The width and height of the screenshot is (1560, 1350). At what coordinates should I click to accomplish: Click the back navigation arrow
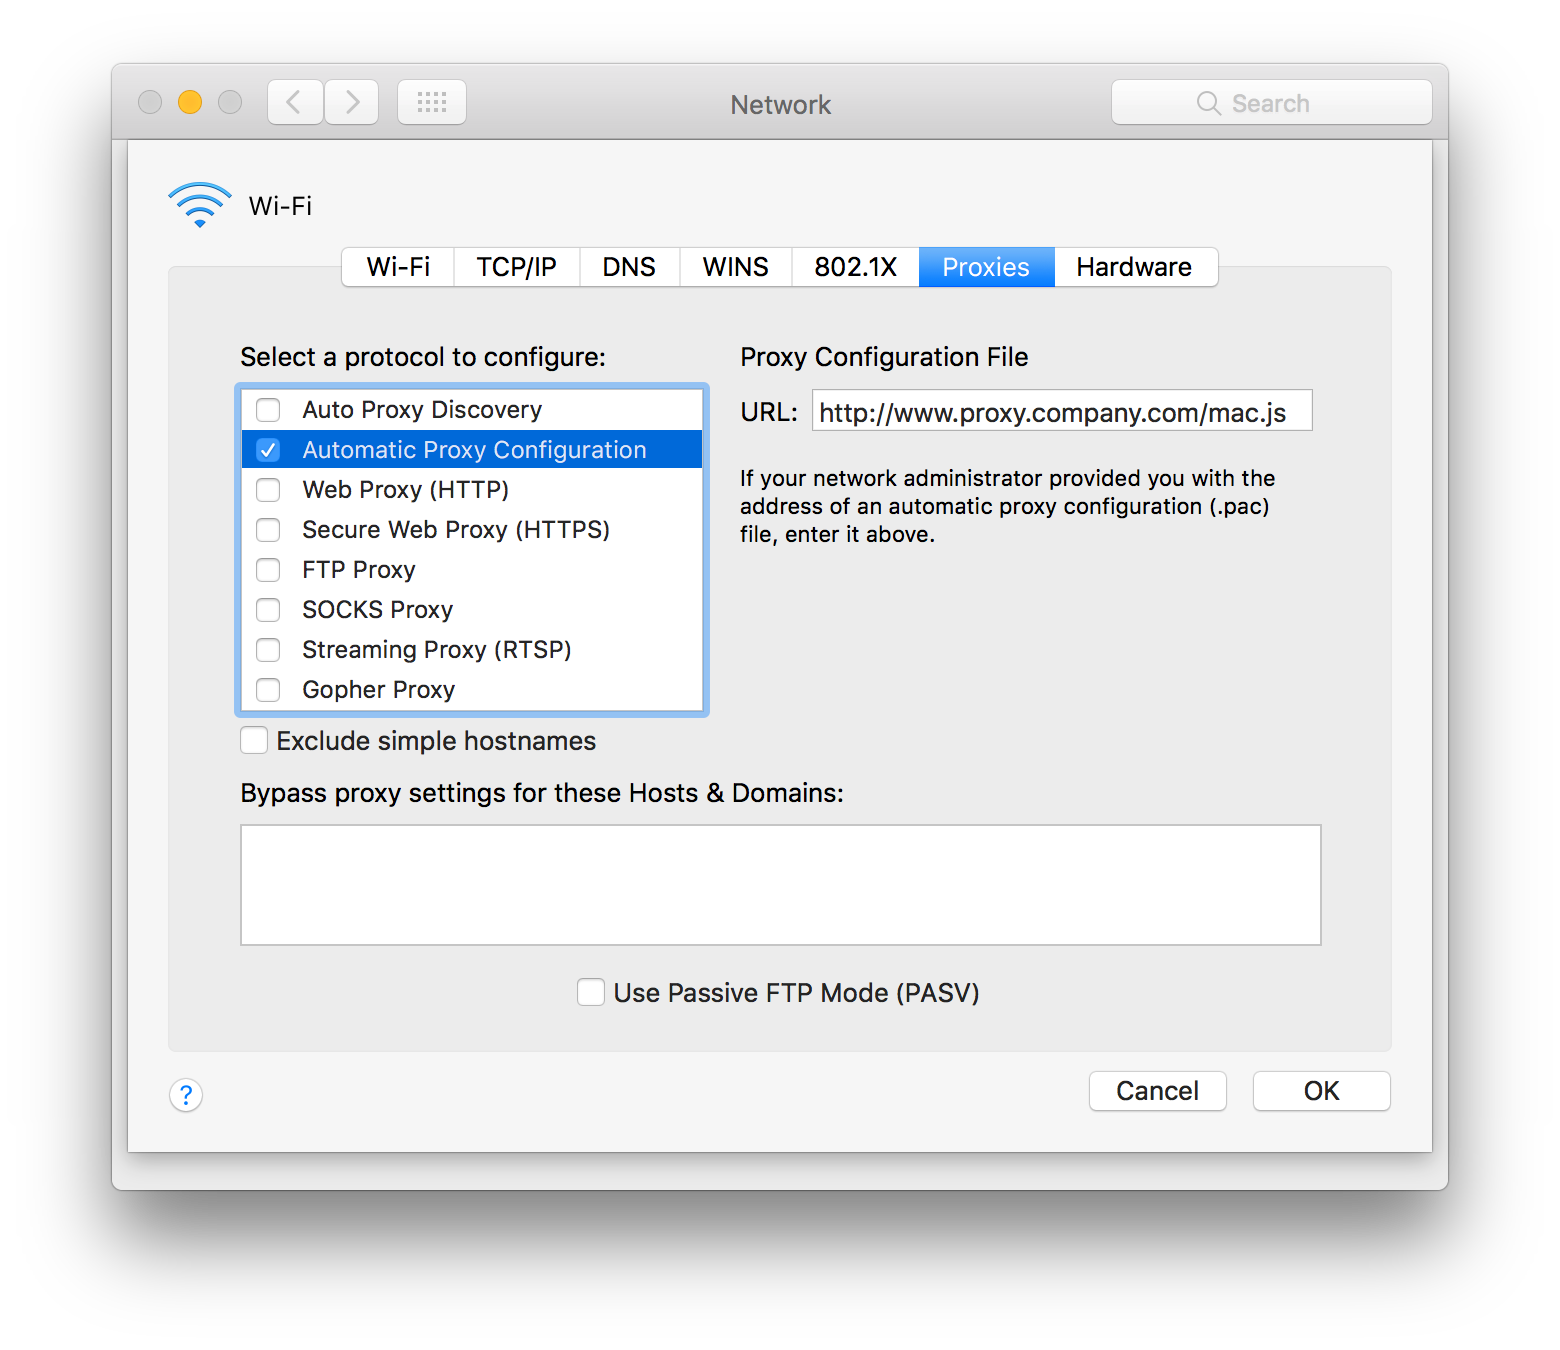coord(295,102)
